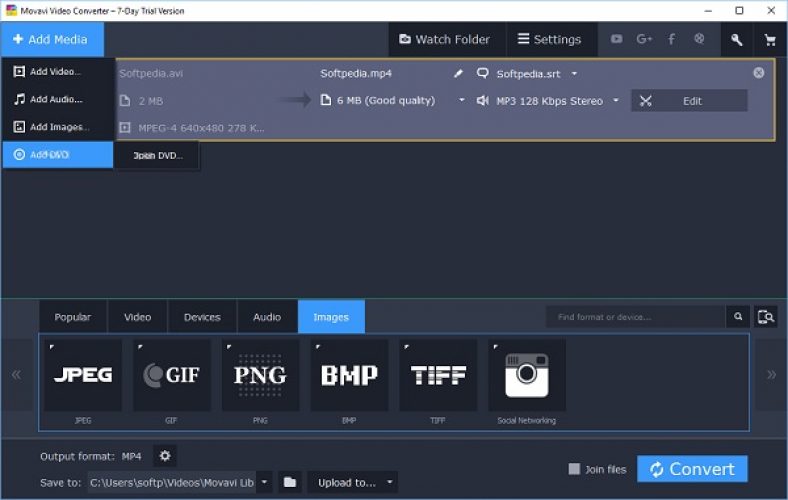Click the Google Plus icon
This screenshot has width=788, height=500.
(644, 39)
